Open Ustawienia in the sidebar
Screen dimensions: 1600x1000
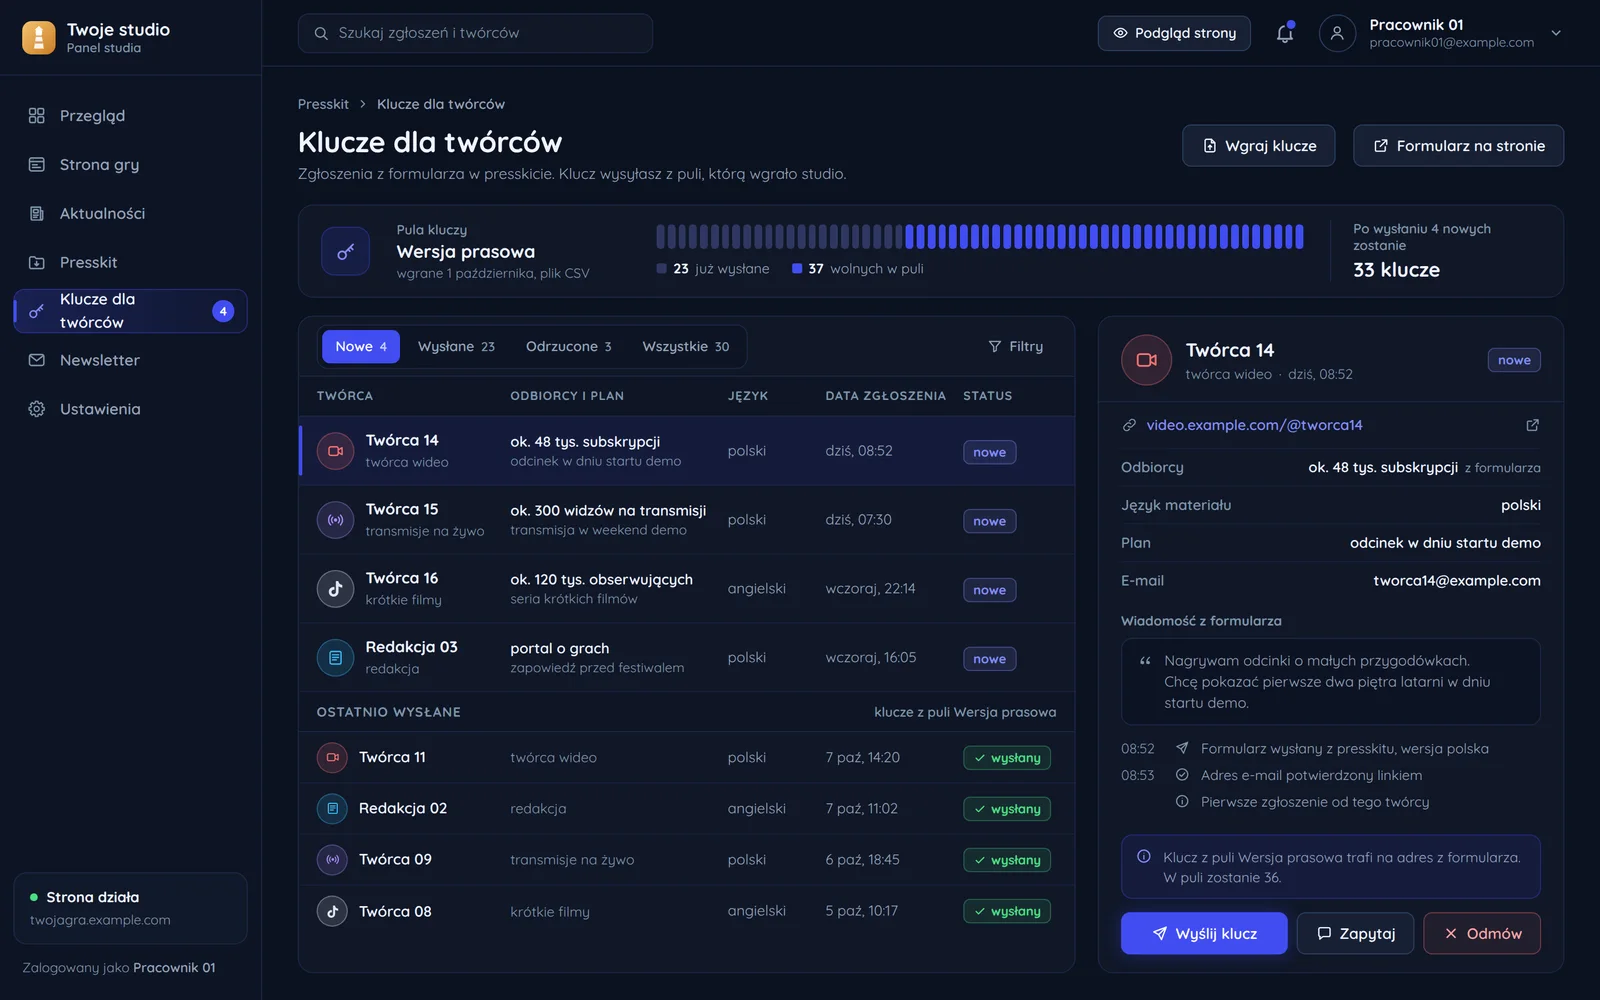130,409
